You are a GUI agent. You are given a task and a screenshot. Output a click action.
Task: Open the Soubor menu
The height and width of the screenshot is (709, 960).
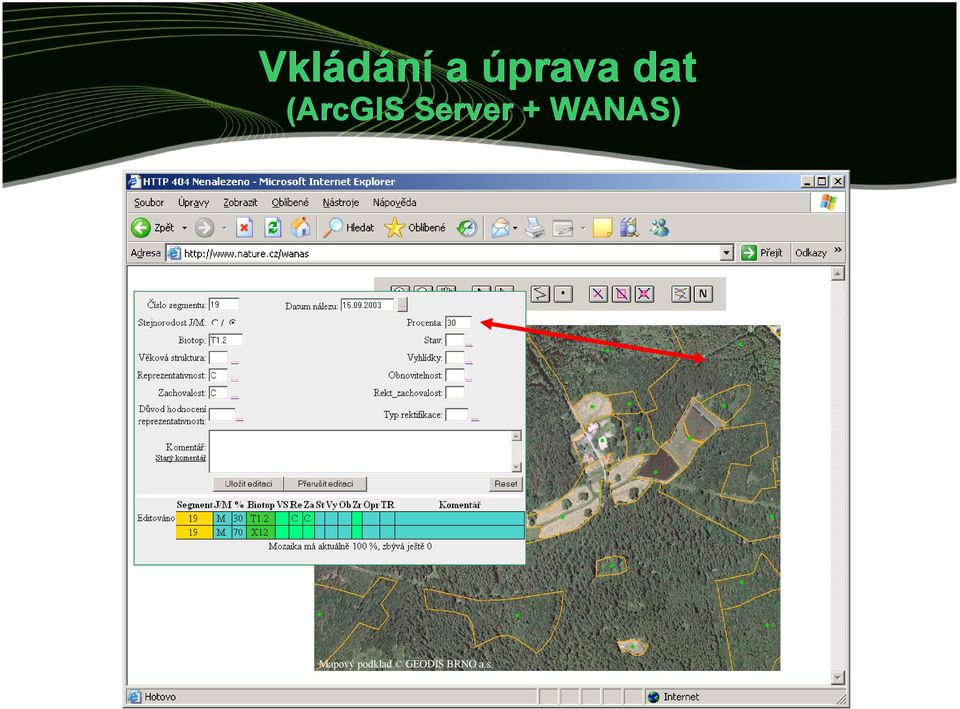(x=149, y=203)
